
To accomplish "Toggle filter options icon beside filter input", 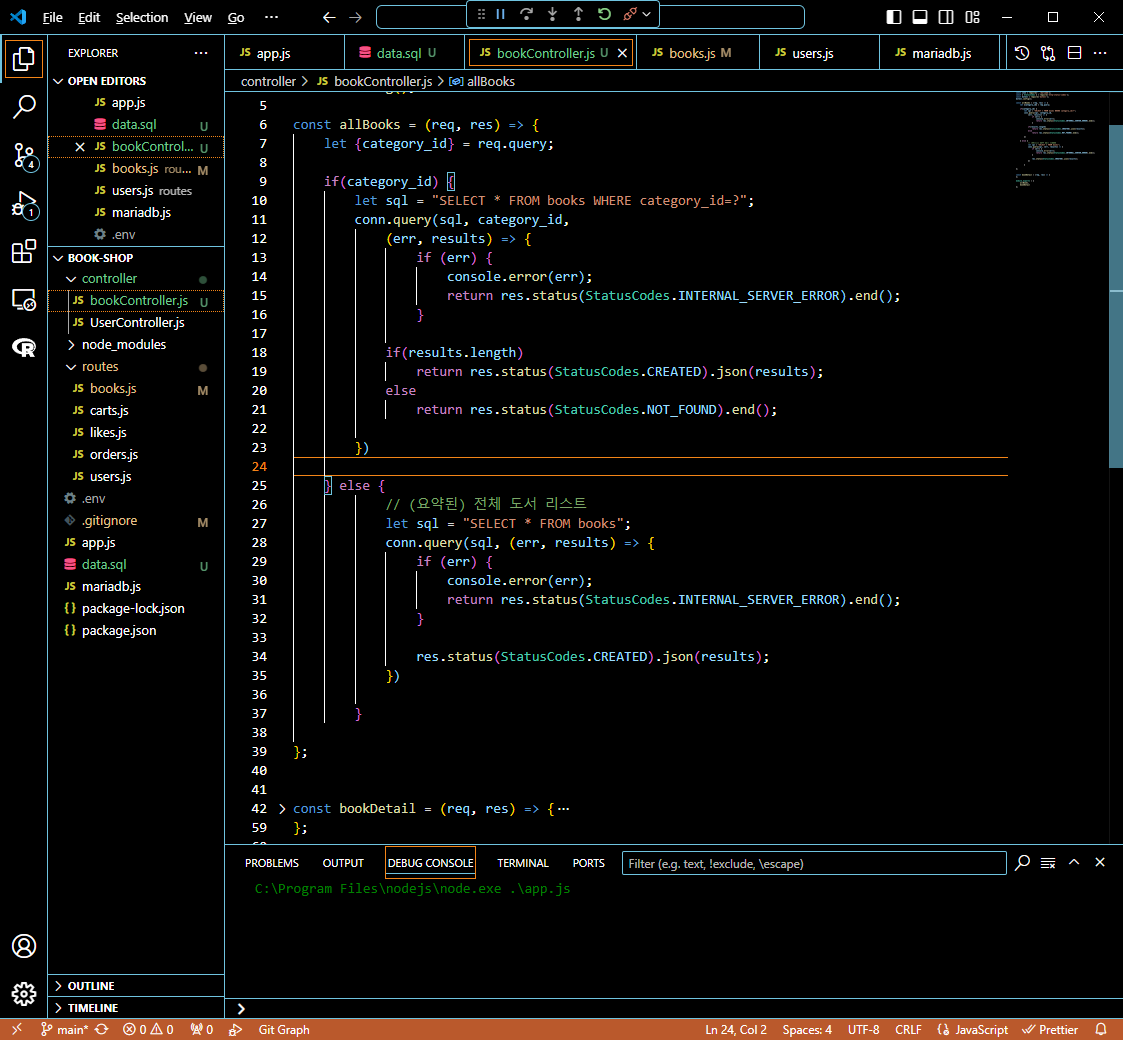I will (1022, 862).
